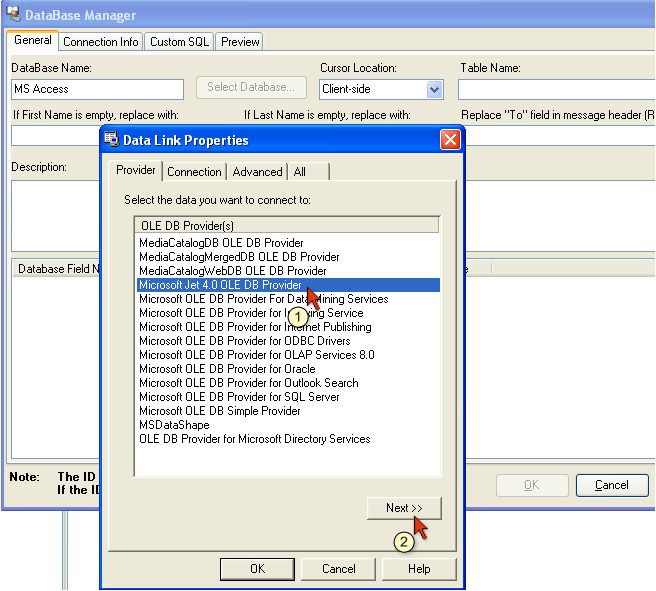The height and width of the screenshot is (591, 656).
Task: Select Provider for OLAP Services 8.0
Action: [288, 355]
